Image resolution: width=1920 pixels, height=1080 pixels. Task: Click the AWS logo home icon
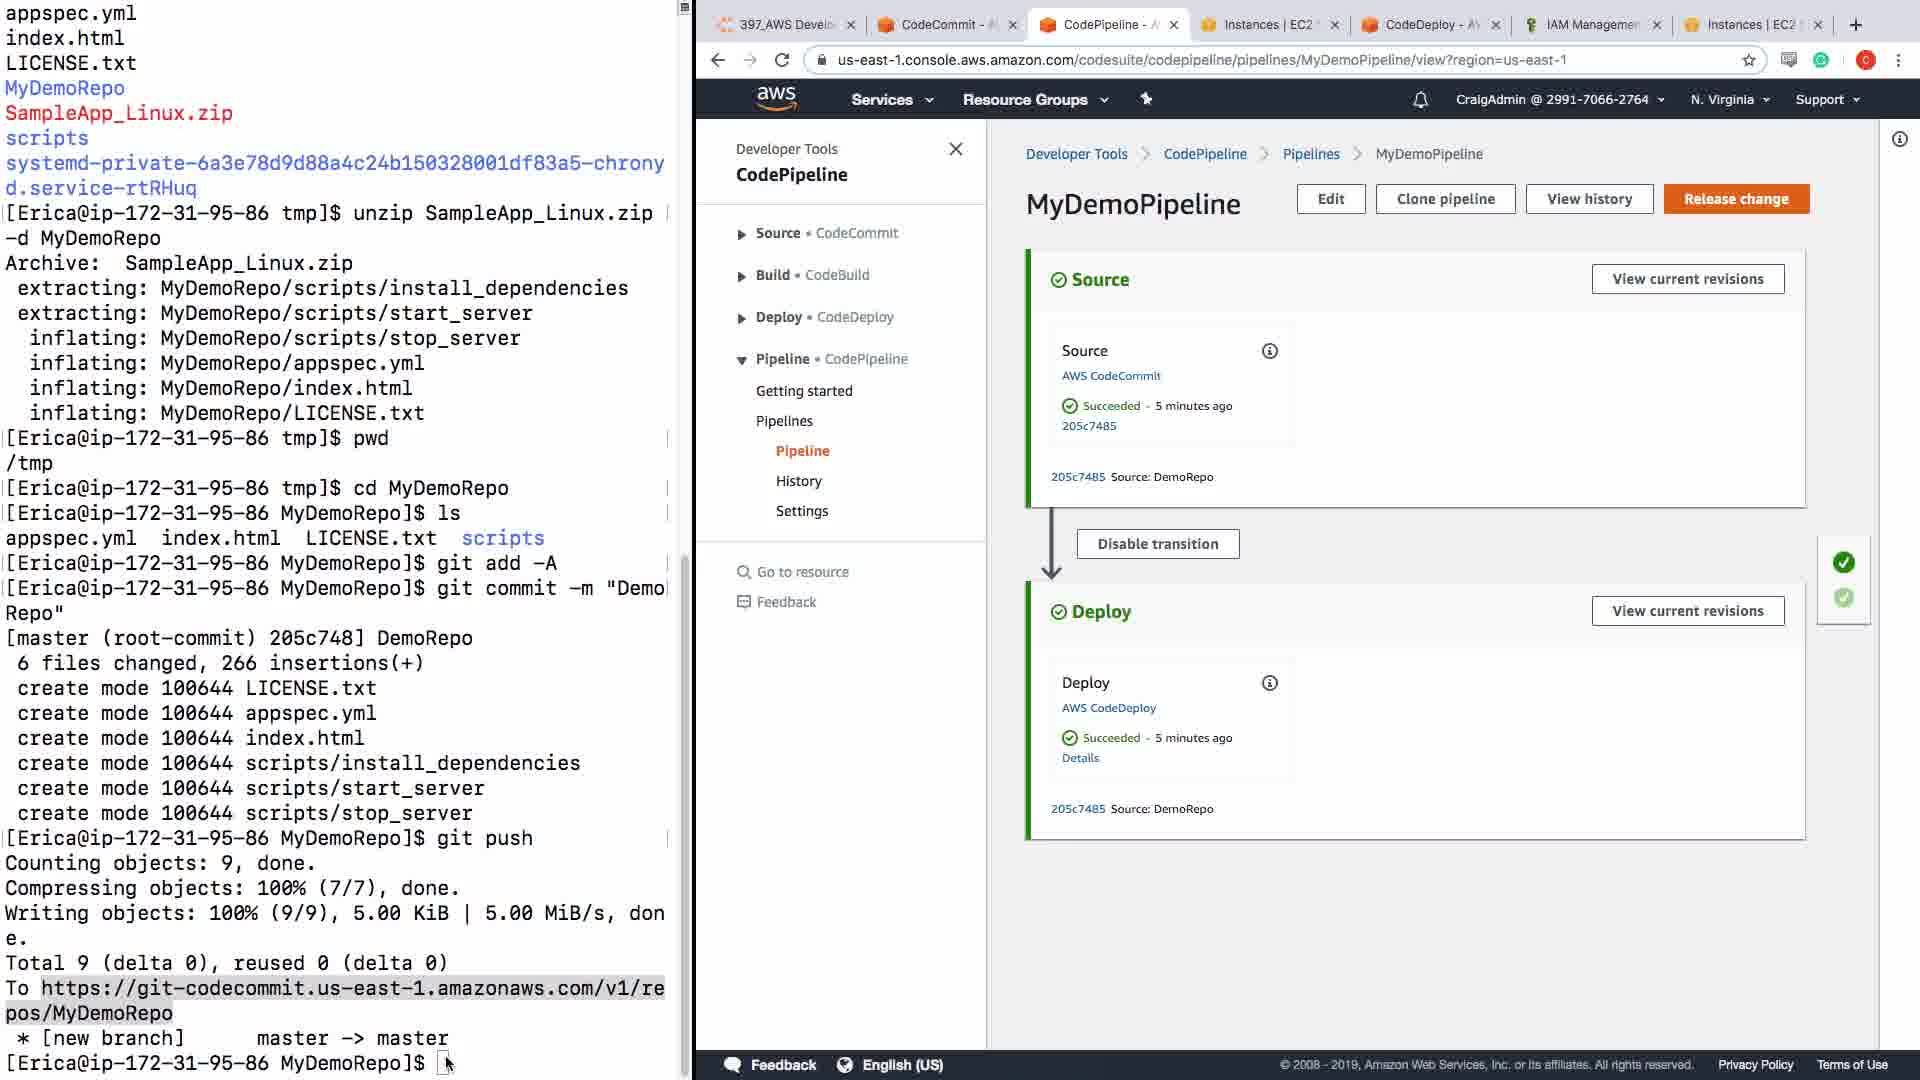(776, 98)
